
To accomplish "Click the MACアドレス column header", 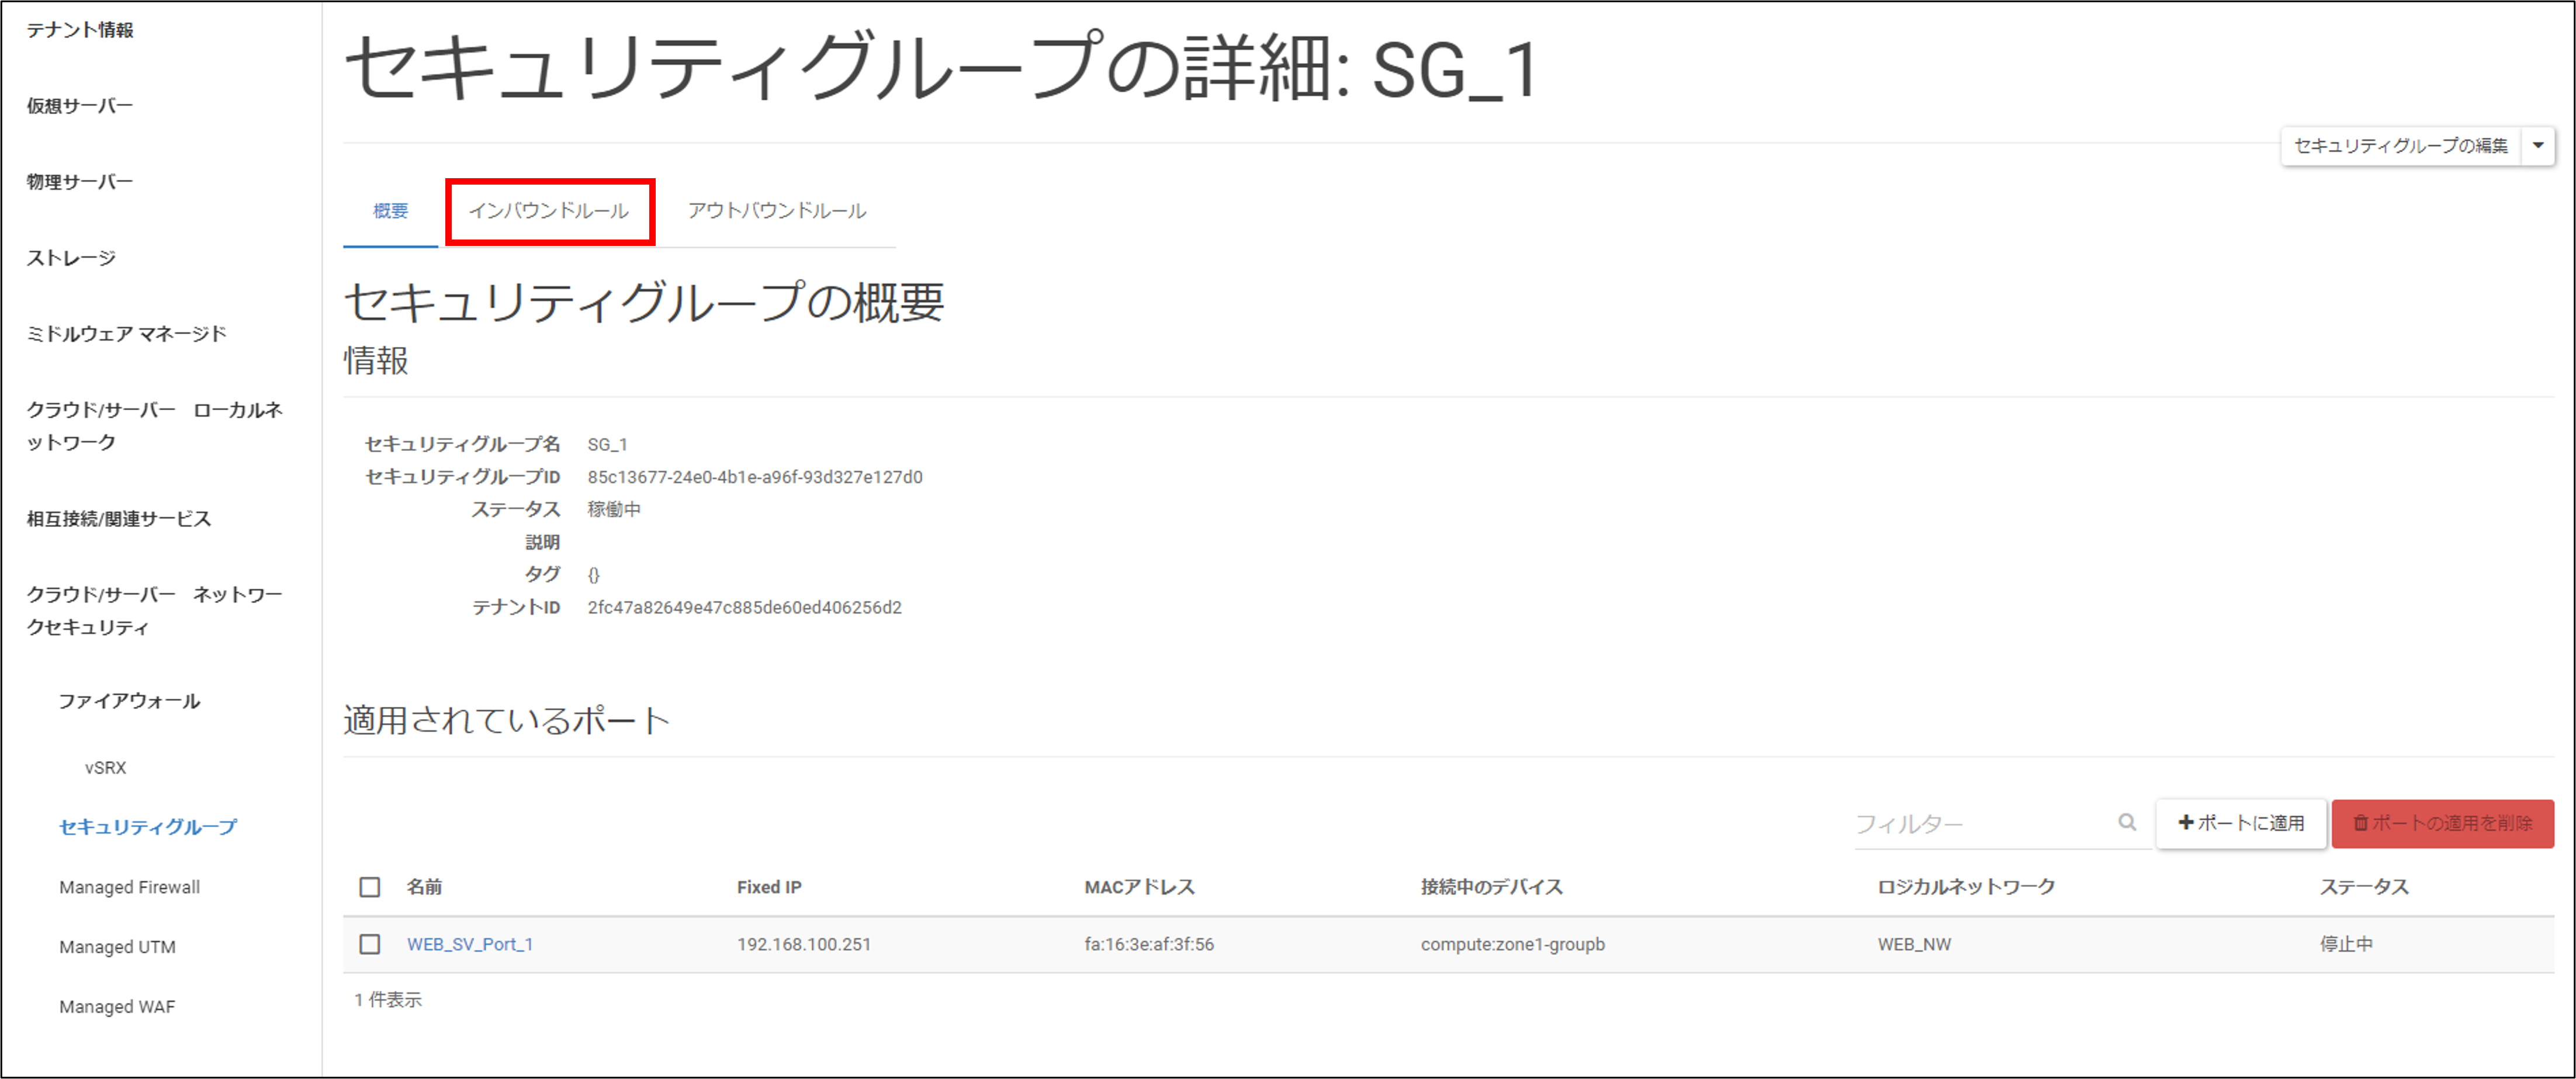I will [1139, 887].
